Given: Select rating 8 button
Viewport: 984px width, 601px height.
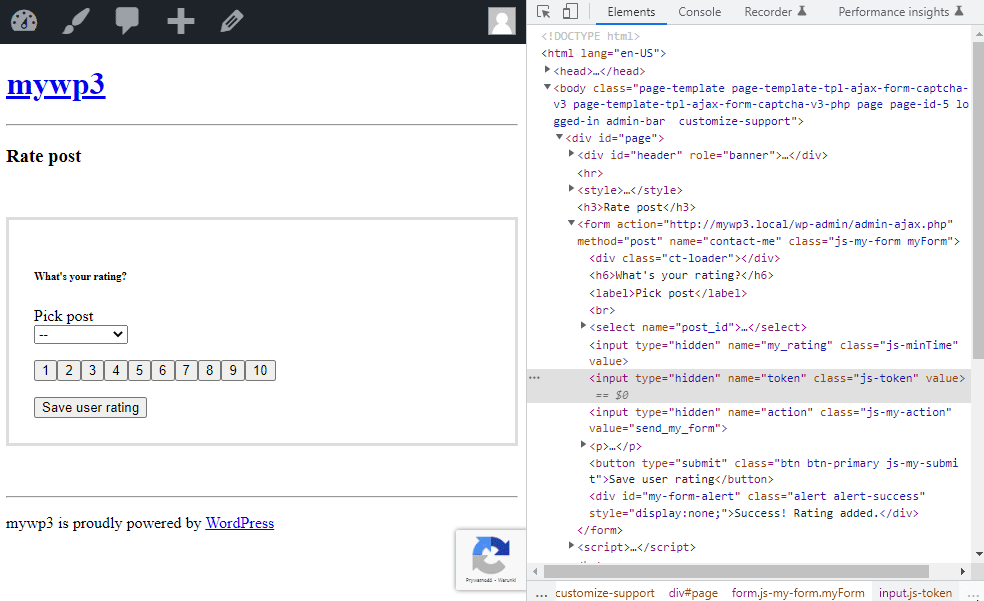Looking at the screenshot, I should click(210, 370).
